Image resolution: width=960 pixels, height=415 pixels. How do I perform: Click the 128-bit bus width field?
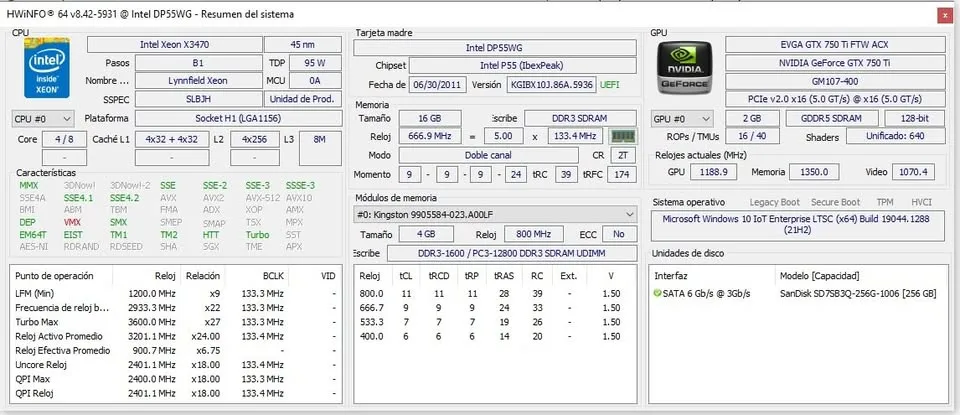[x=915, y=118]
